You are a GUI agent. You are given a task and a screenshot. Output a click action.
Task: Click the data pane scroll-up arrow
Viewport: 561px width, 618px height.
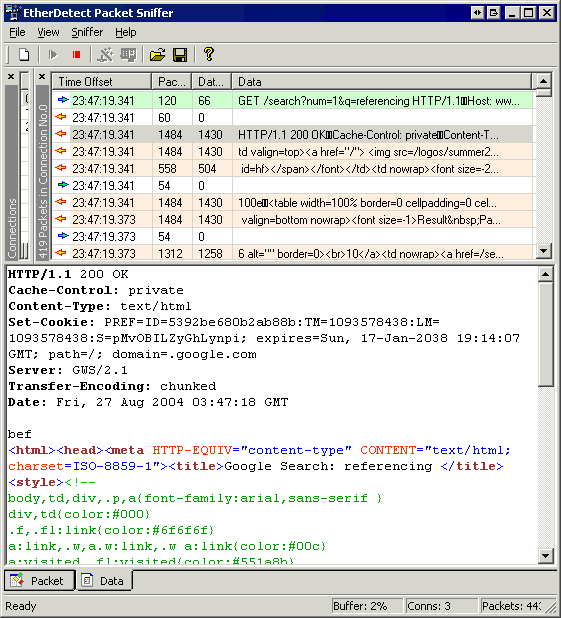pos(545,274)
